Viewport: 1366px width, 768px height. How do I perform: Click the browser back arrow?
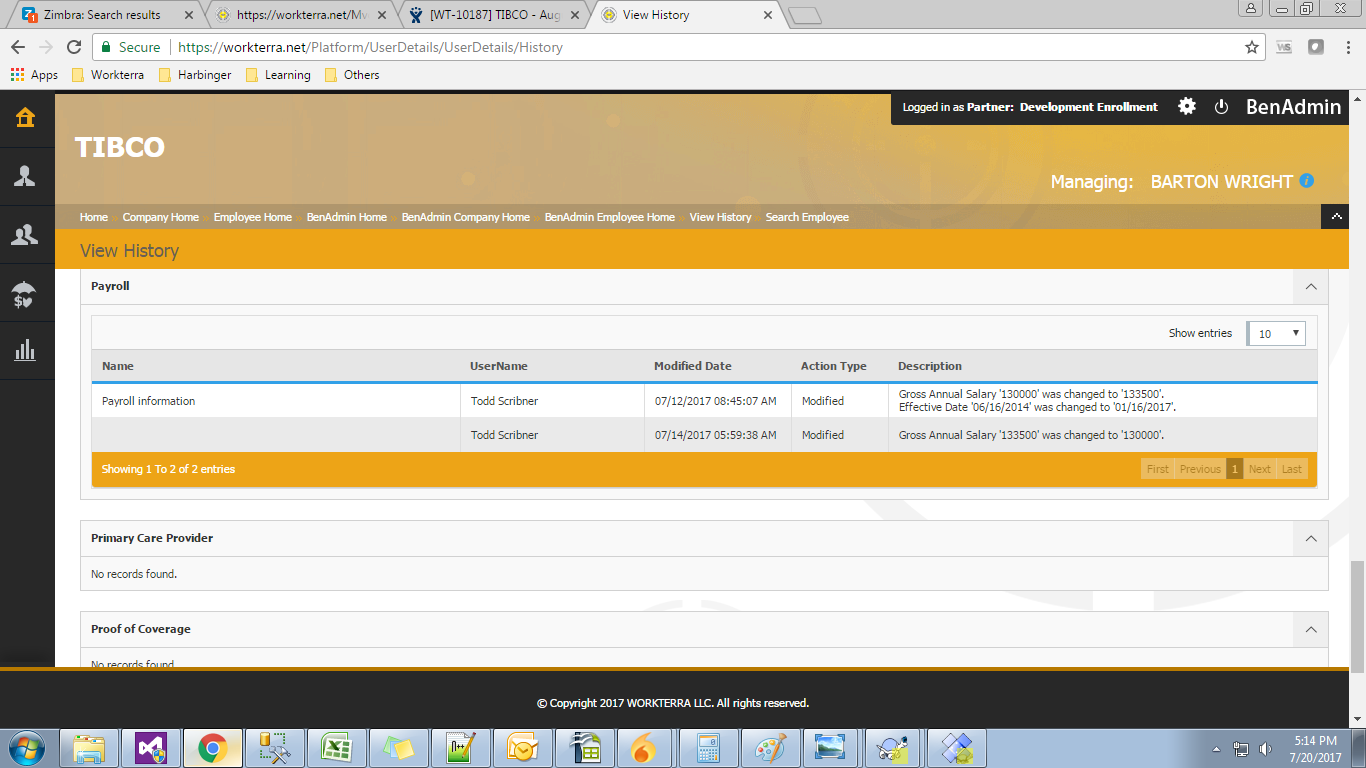18,47
